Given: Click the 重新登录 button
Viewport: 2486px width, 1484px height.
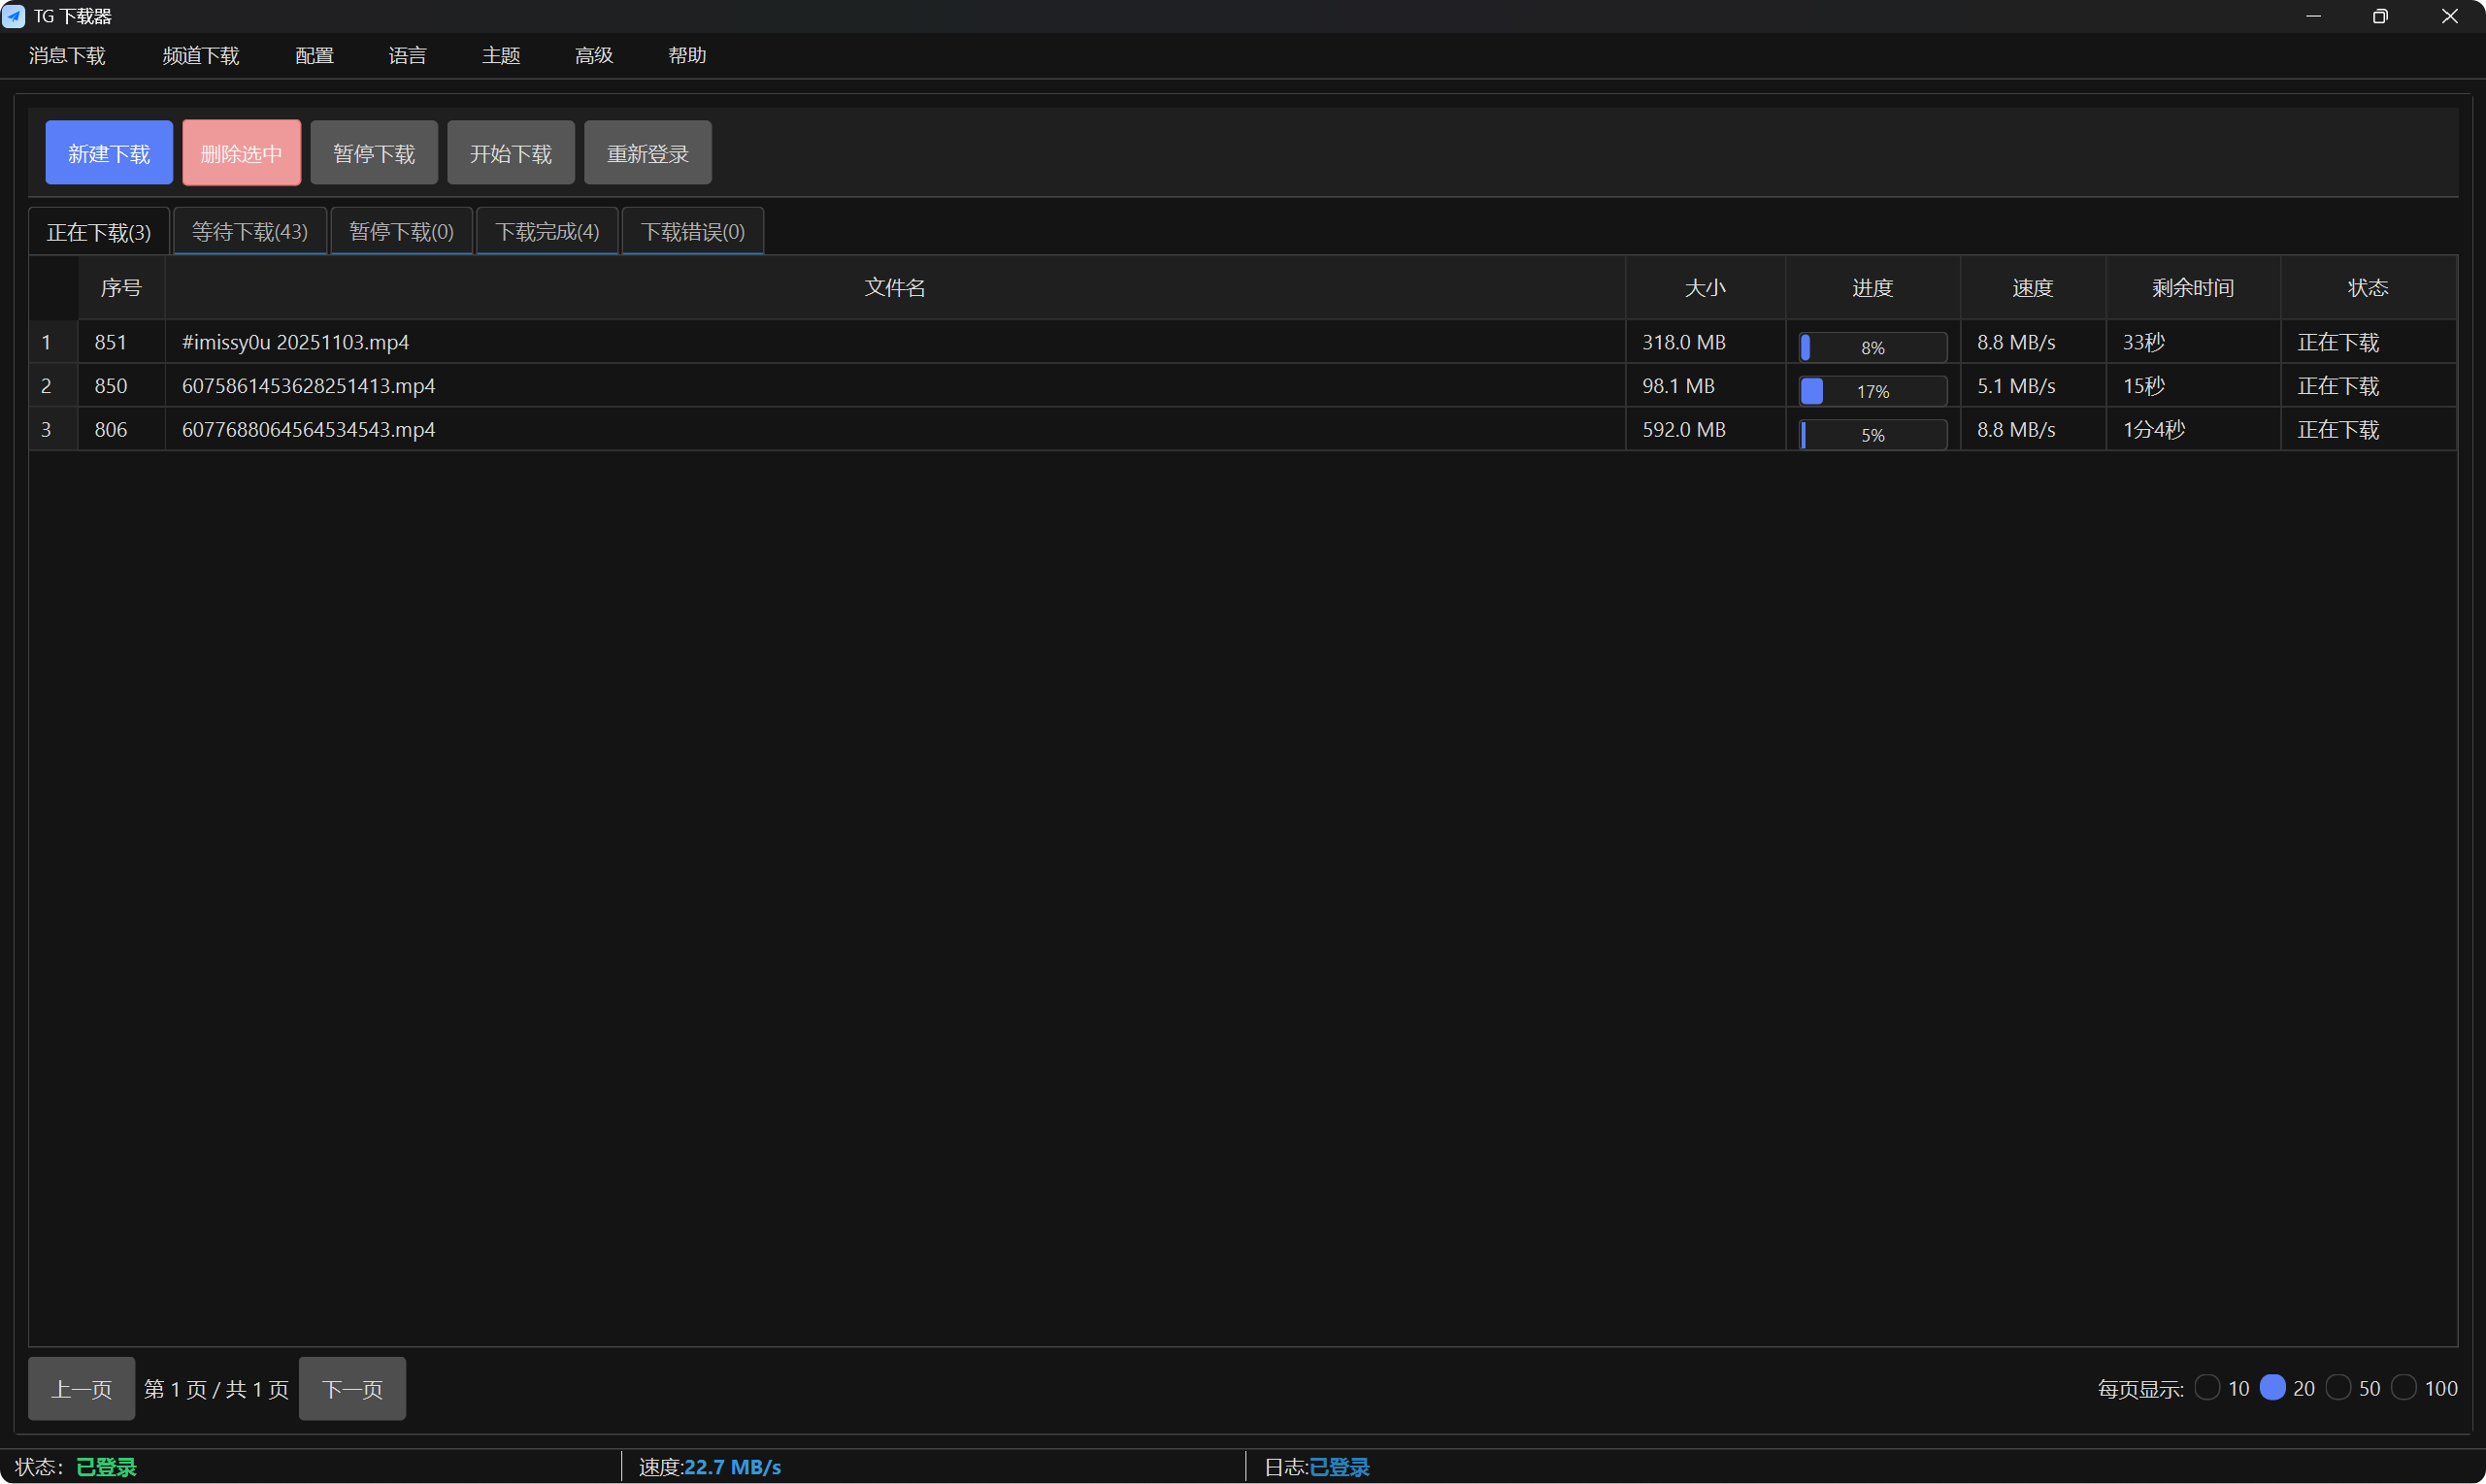Looking at the screenshot, I should [x=647, y=153].
